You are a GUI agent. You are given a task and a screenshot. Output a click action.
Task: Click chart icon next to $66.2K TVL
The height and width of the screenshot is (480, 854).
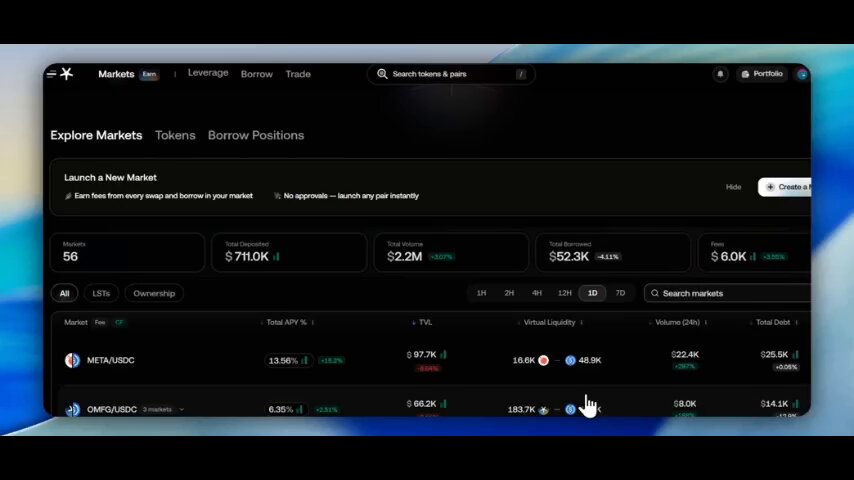pos(443,404)
